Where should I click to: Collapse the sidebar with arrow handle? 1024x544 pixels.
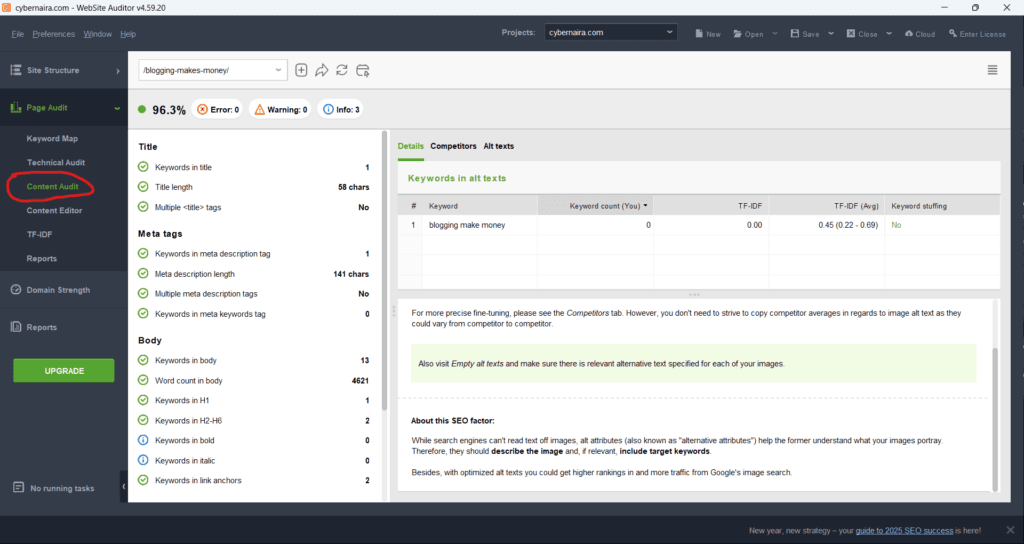coord(123,487)
